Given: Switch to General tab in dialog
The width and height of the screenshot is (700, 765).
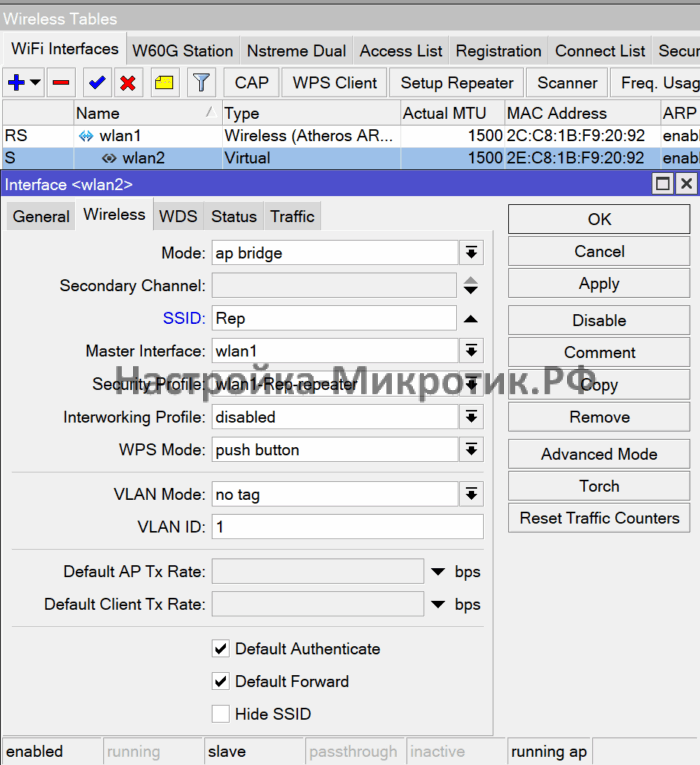Looking at the screenshot, I should tap(41, 216).
